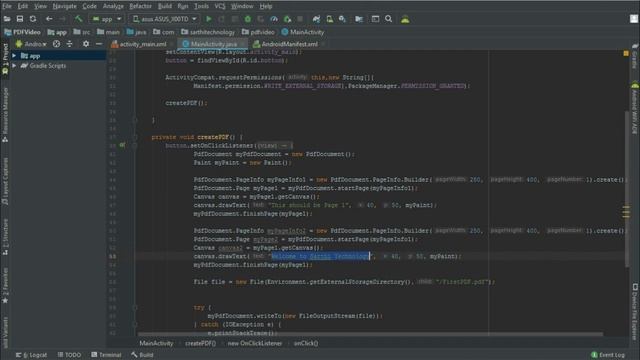Screen dimensions: 640x360
Task: Expand the app module tree node
Action: (14, 56)
